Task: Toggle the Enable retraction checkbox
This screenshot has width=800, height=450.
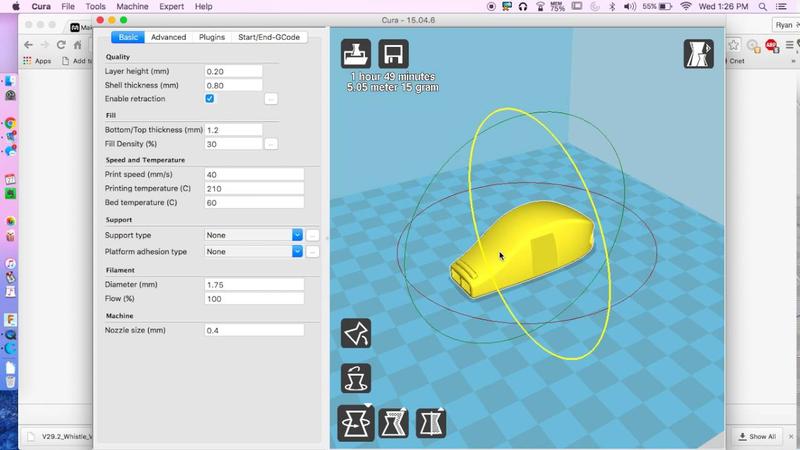Action: [x=210, y=99]
